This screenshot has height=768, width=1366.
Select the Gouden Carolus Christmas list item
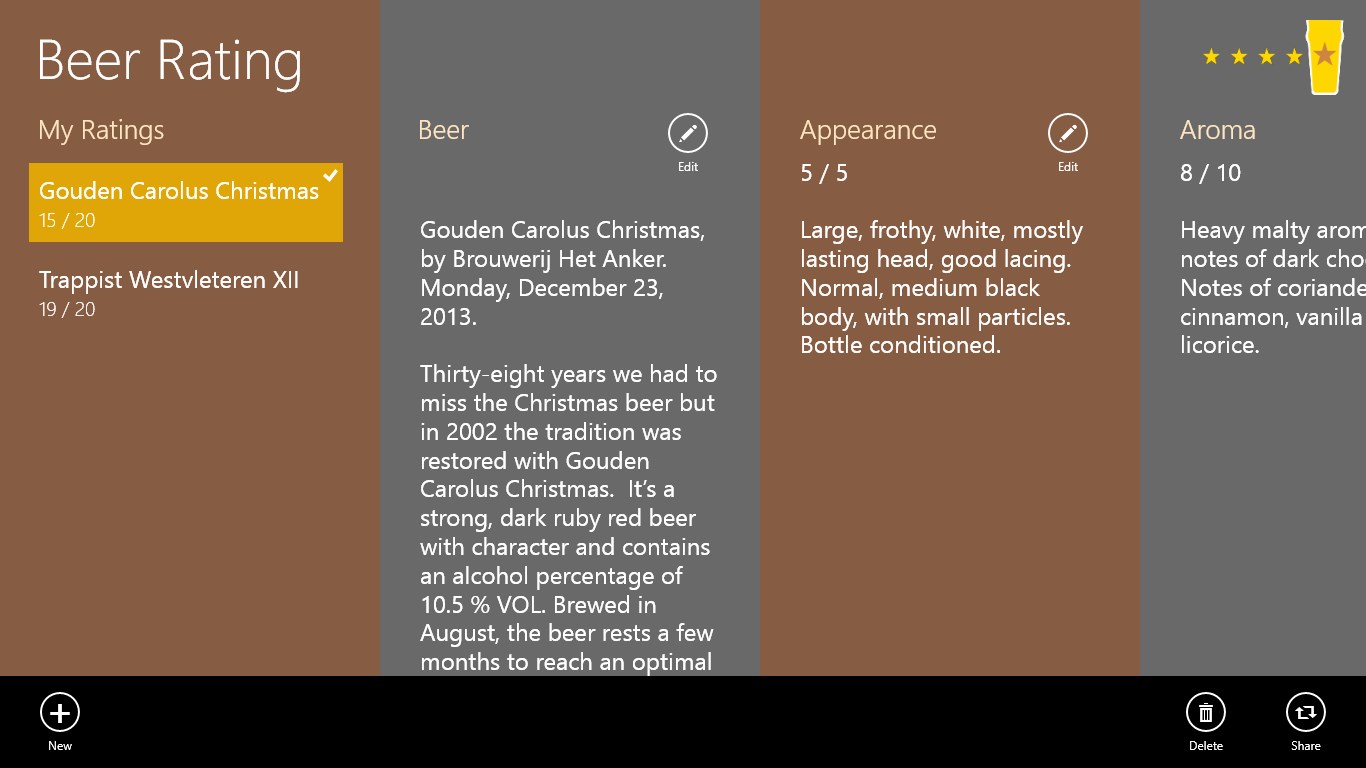coord(178,202)
